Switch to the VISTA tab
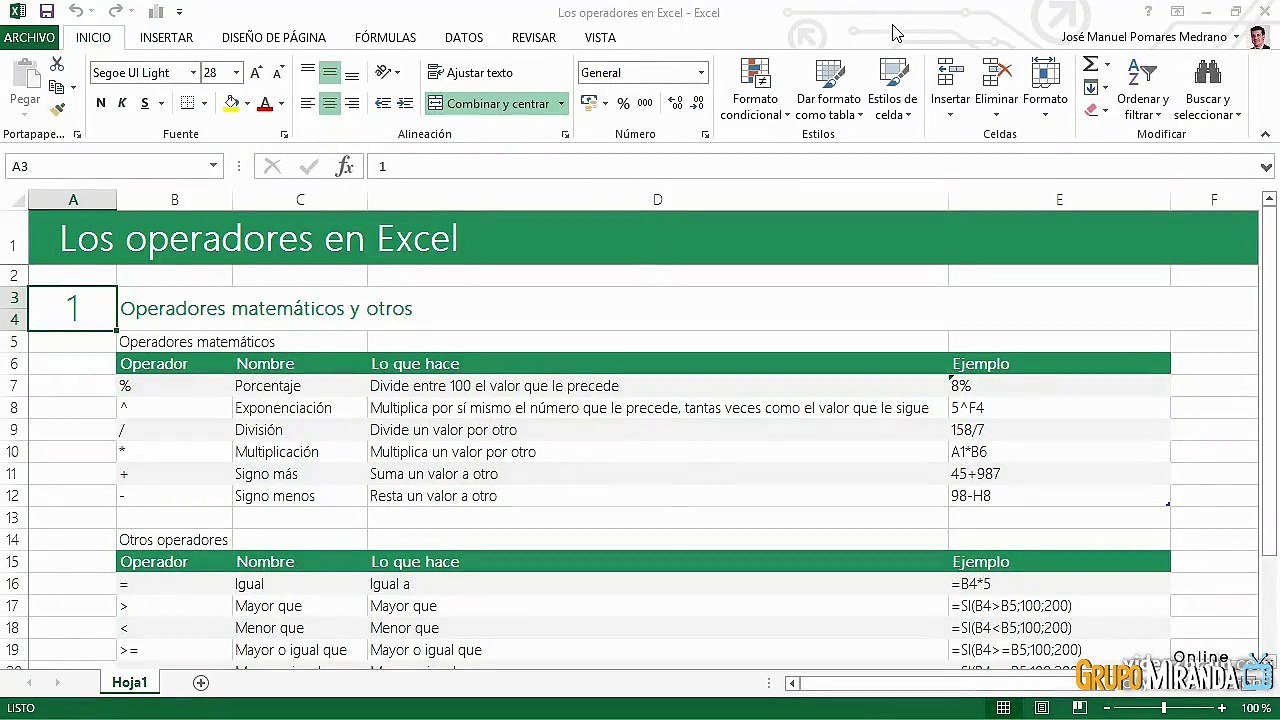Screen dimensions: 1280x720 [x=600, y=37]
